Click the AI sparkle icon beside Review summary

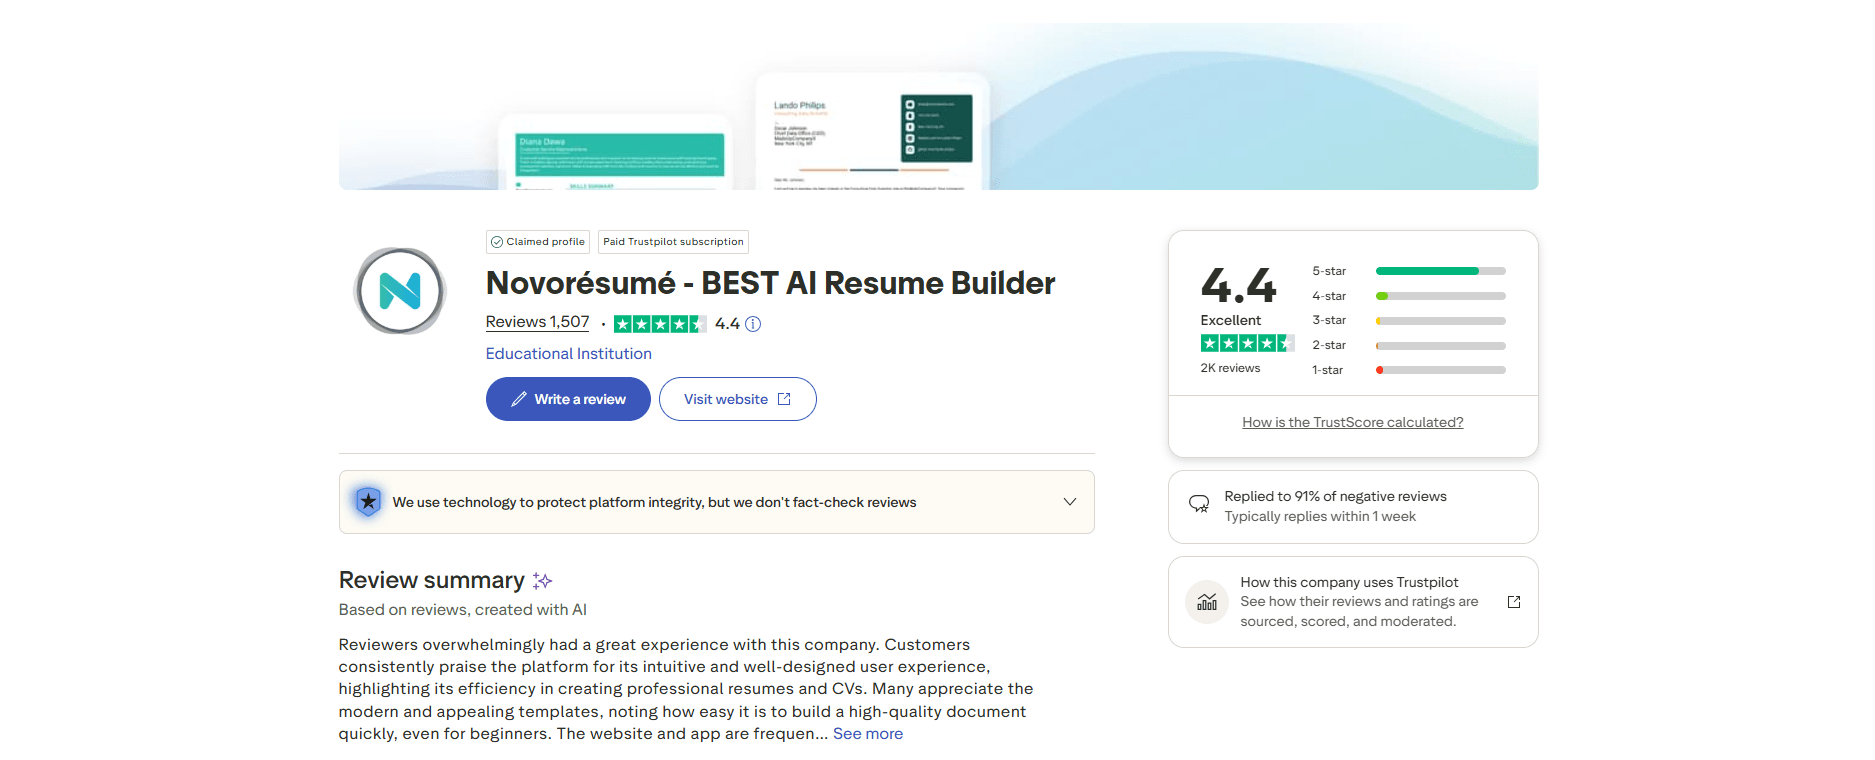click(542, 580)
